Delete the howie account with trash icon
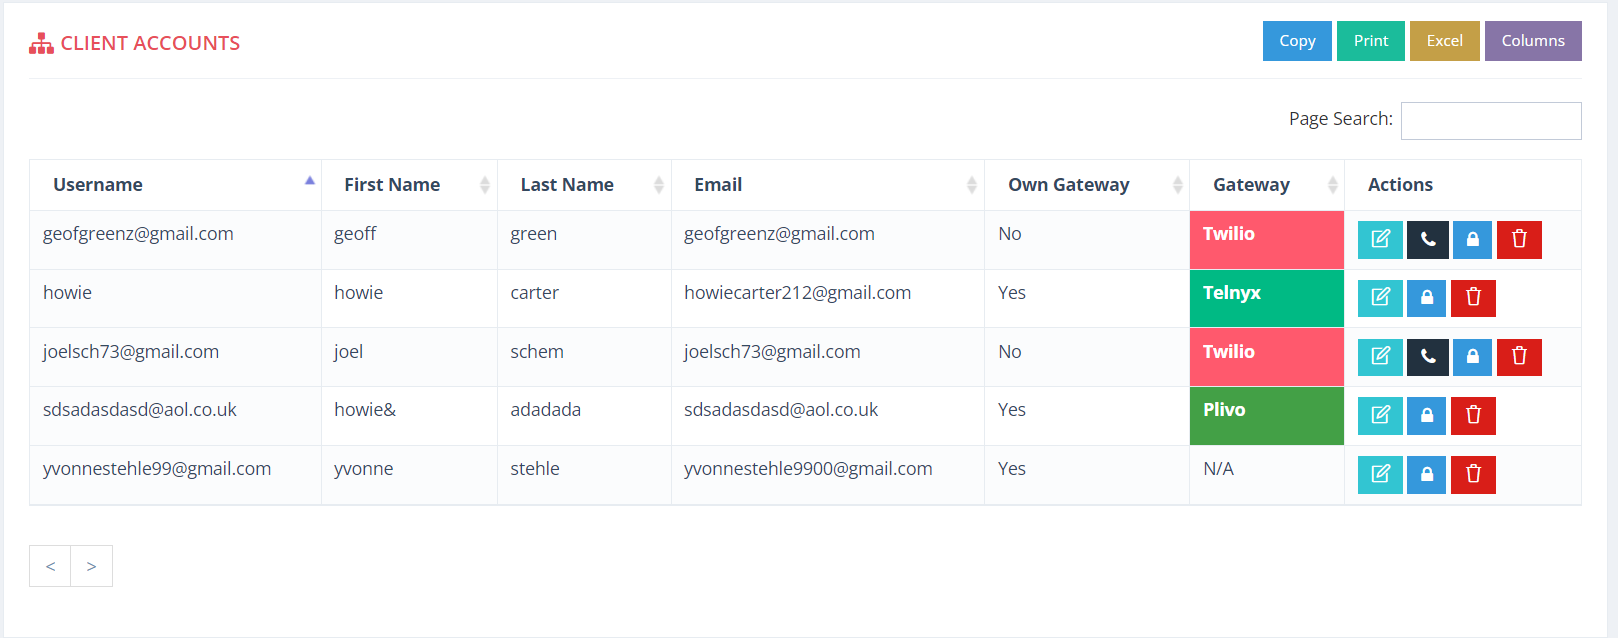This screenshot has width=1618, height=638. click(1473, 298)
